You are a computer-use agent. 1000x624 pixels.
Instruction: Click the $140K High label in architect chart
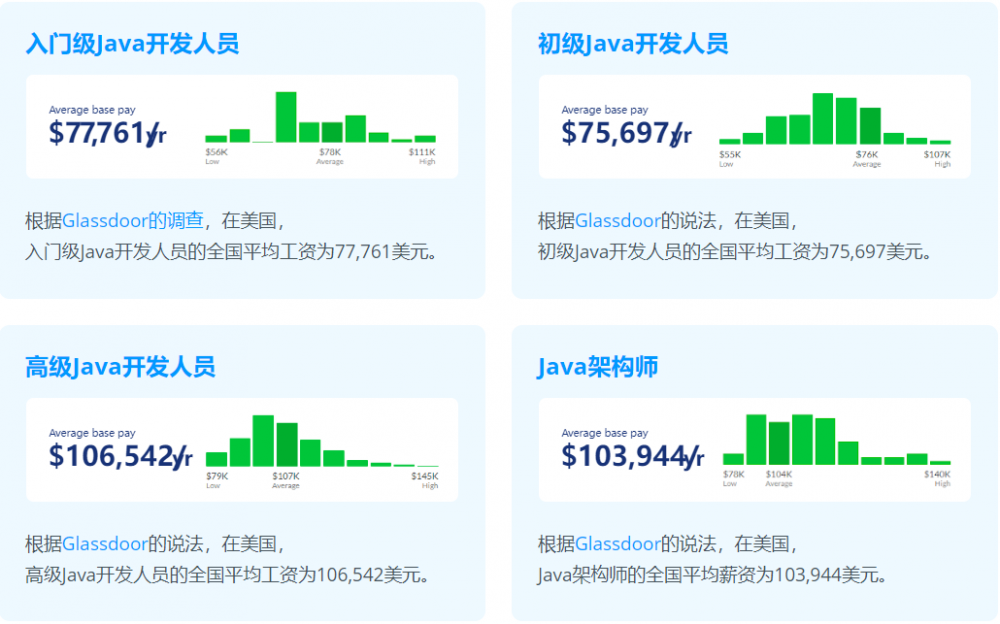click(939, 474)
